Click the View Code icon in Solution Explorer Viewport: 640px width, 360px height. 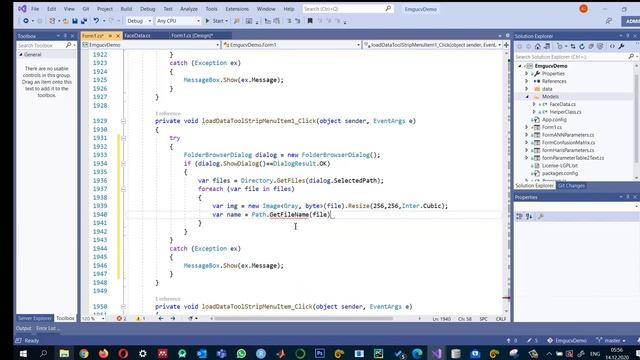coord(612,47)
